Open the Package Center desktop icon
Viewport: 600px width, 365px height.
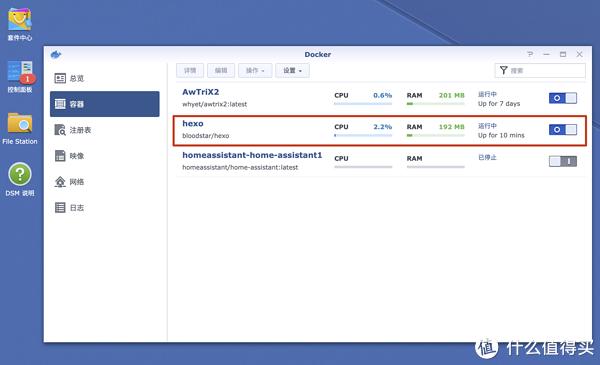pyautogui.click(x=20, y=19)
